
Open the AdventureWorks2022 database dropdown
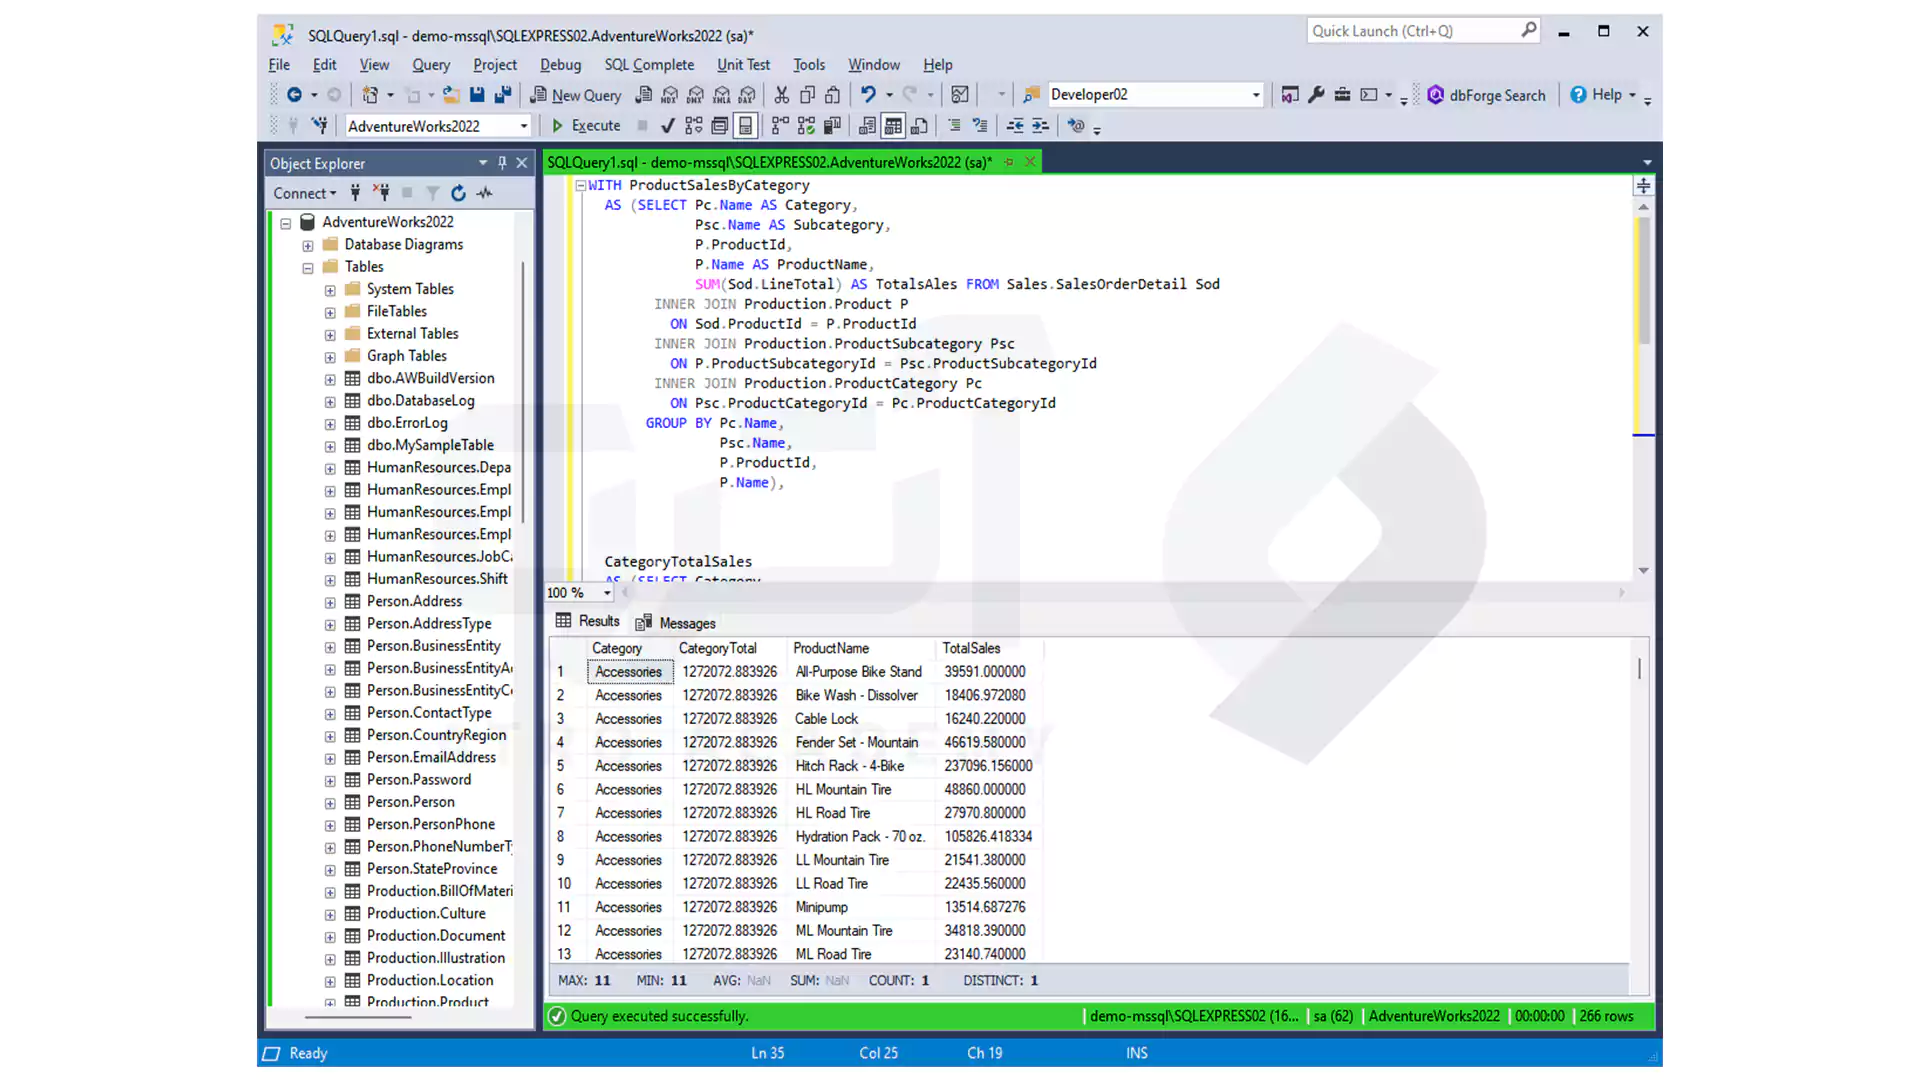[523, 126]
